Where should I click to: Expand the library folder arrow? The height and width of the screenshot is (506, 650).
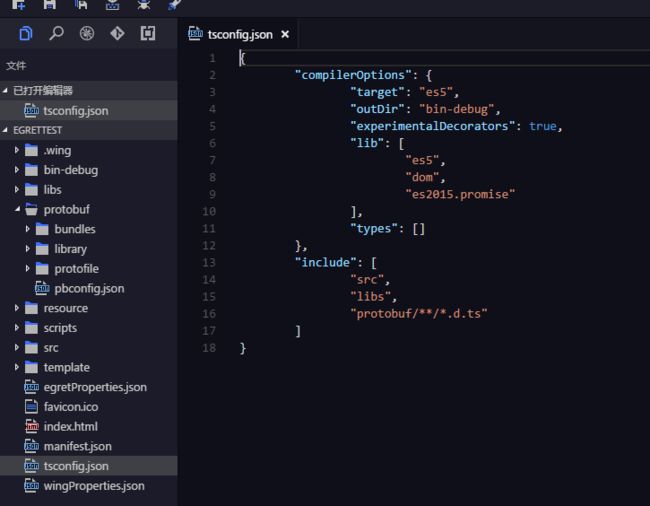point(27,249)
